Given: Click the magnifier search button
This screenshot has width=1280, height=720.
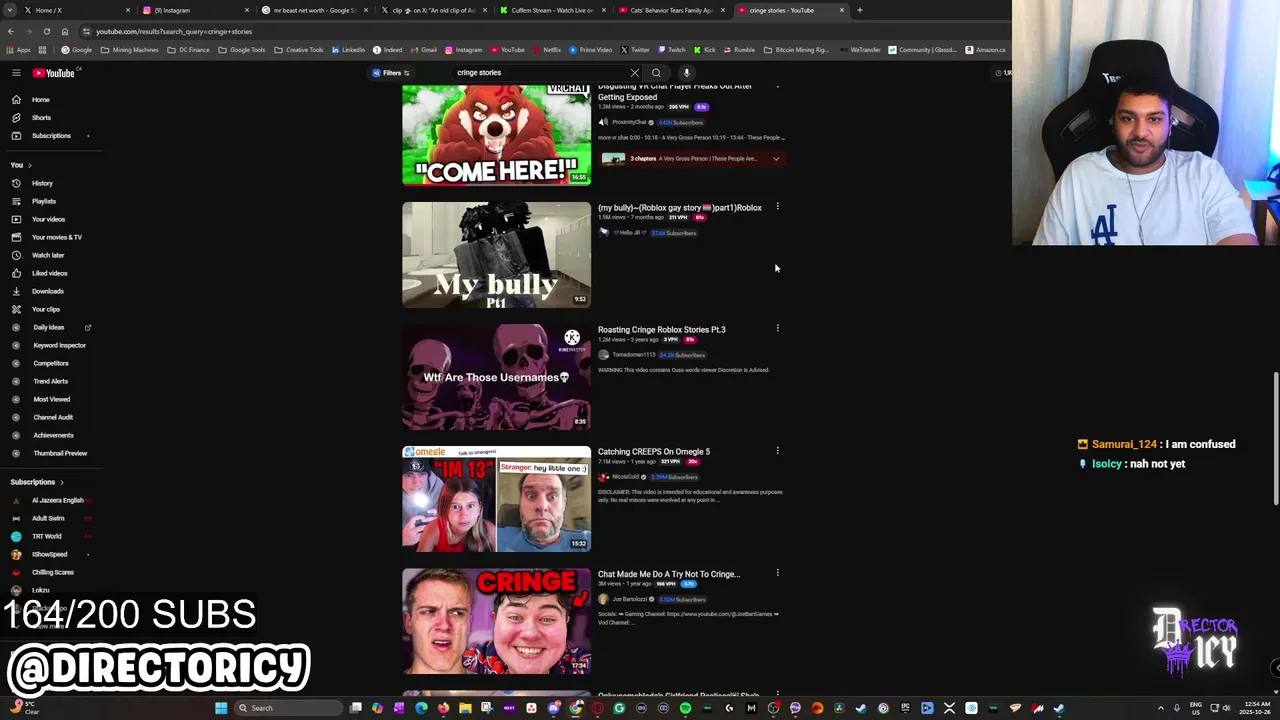Looking at the screenshot, I should [x=656, y=73].
